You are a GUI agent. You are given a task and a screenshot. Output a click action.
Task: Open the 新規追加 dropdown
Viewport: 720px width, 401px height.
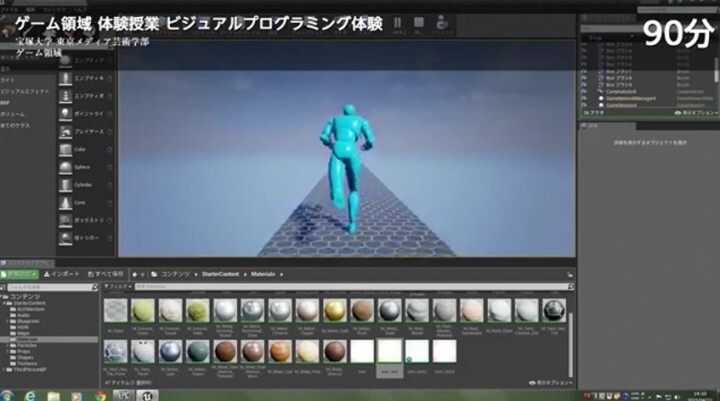[x=19, y=274]
